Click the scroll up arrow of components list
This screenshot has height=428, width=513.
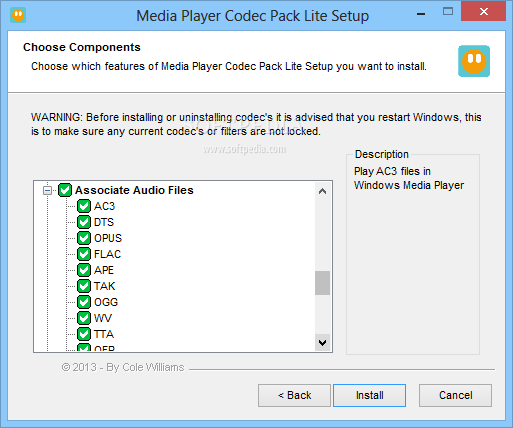click(322, 191)
